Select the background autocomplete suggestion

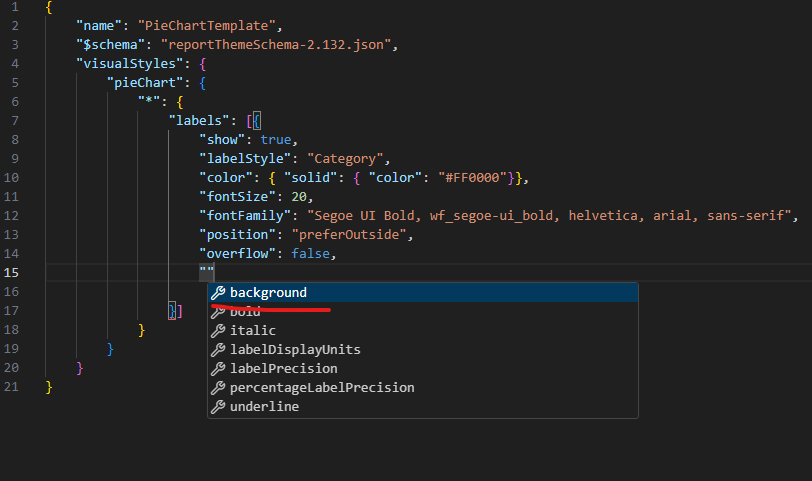(423, 293)
